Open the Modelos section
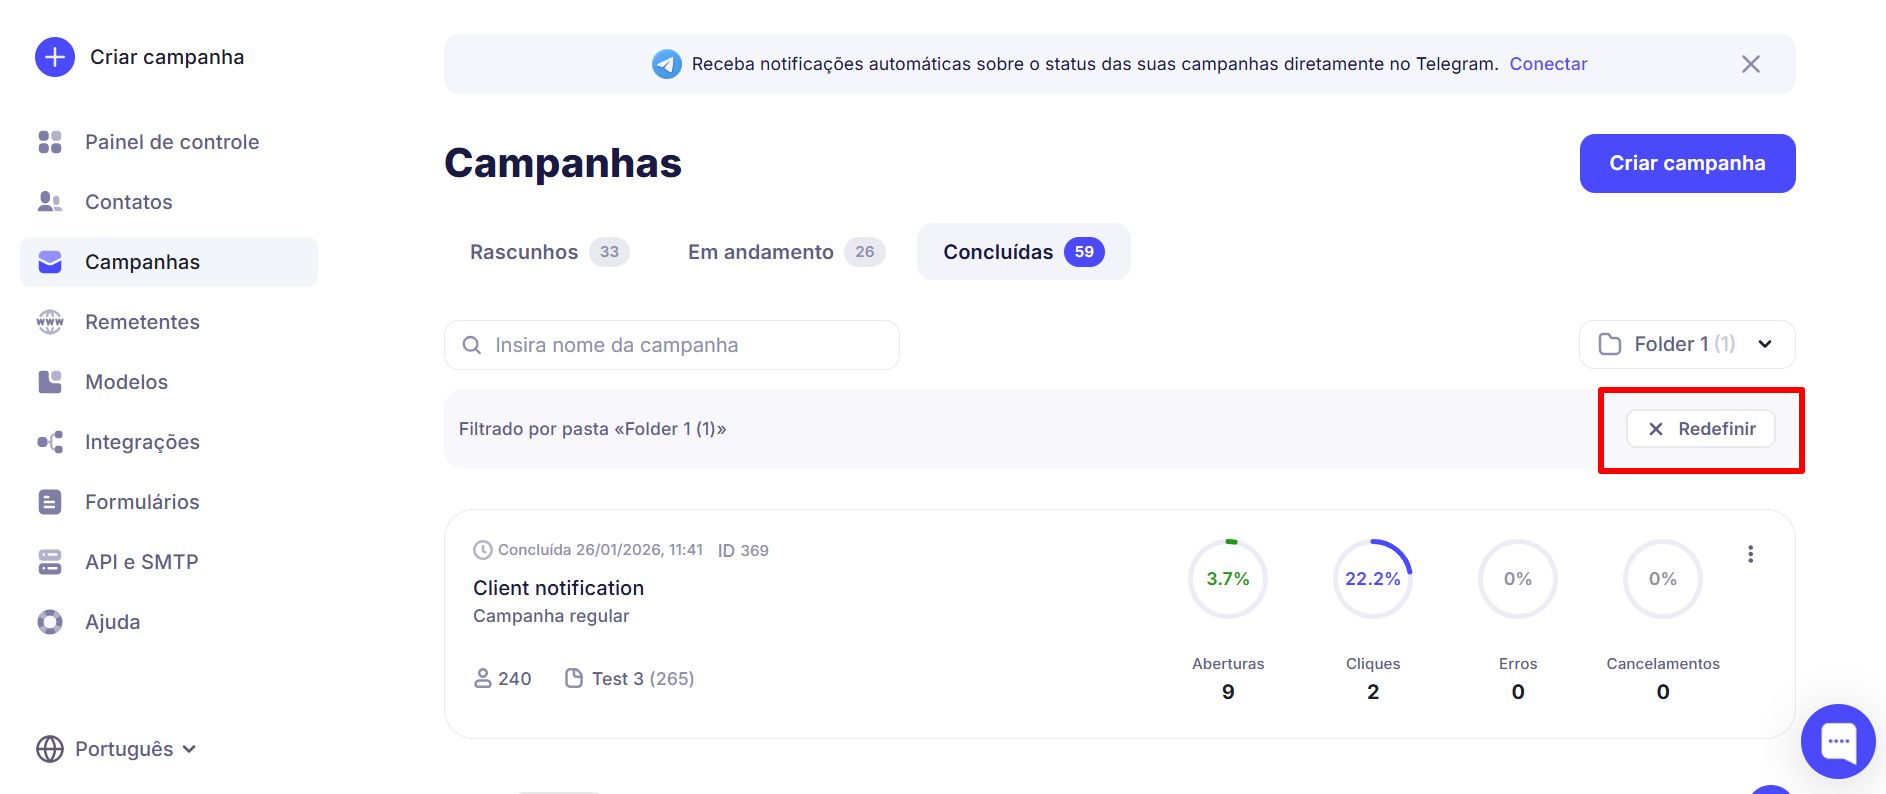The width and height of the screenshot is (1886, 794). (x=126, y=382)
